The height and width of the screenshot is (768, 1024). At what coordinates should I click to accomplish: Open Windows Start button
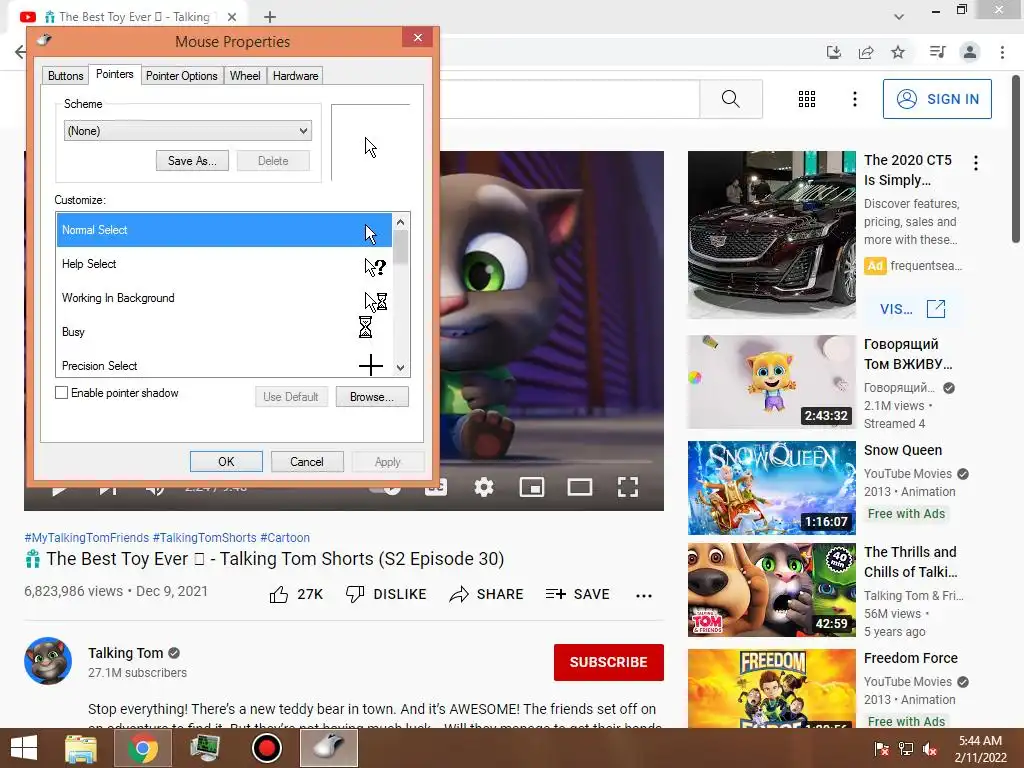tap(24, 748)
